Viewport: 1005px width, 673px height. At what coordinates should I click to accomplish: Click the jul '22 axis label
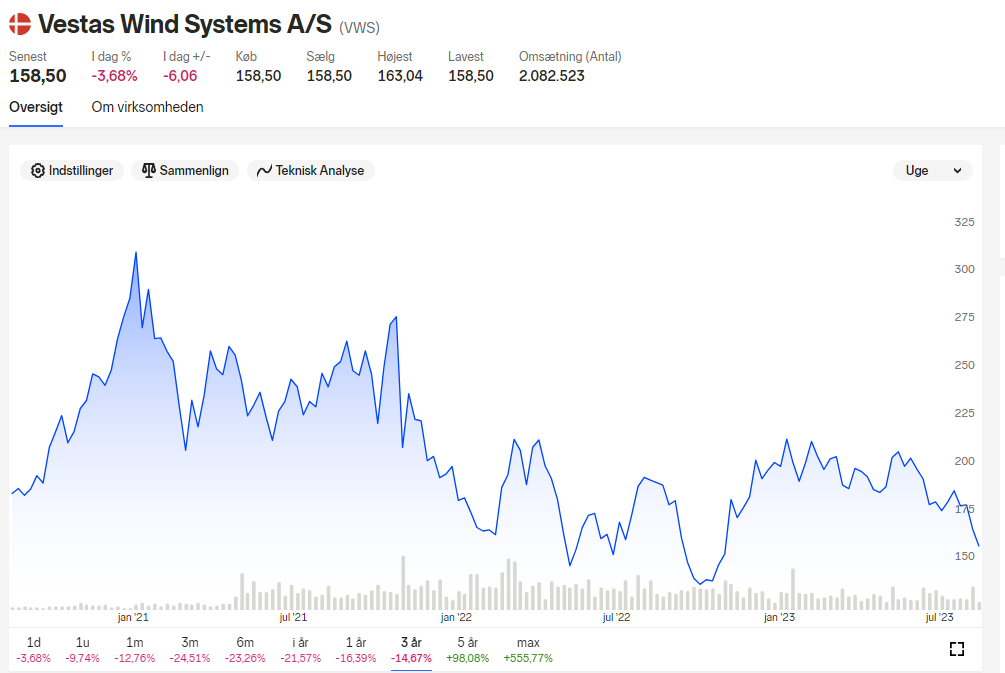click(617, 617)
